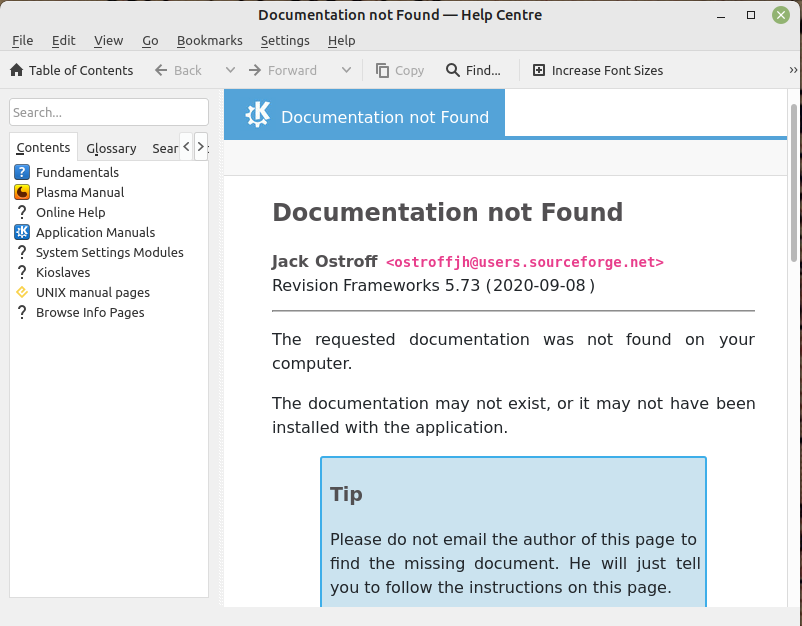Click the KDE logo on the document tab

tap(257, 114)
